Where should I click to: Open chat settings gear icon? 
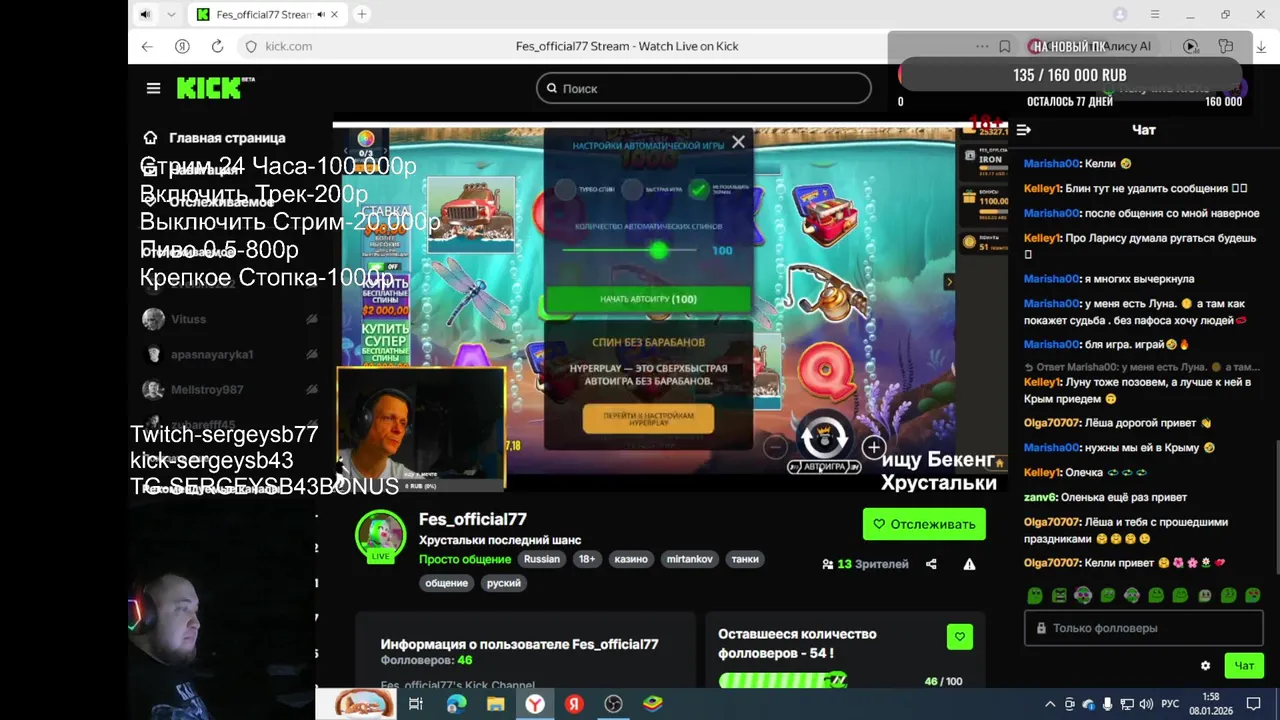(x=1205, y=665)
